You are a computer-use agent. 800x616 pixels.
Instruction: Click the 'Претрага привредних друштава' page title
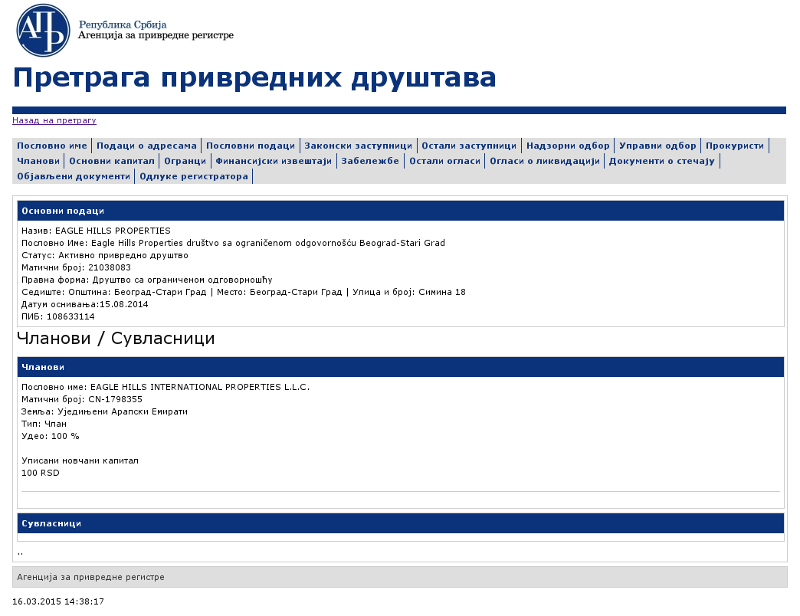(x=254, y=78)
